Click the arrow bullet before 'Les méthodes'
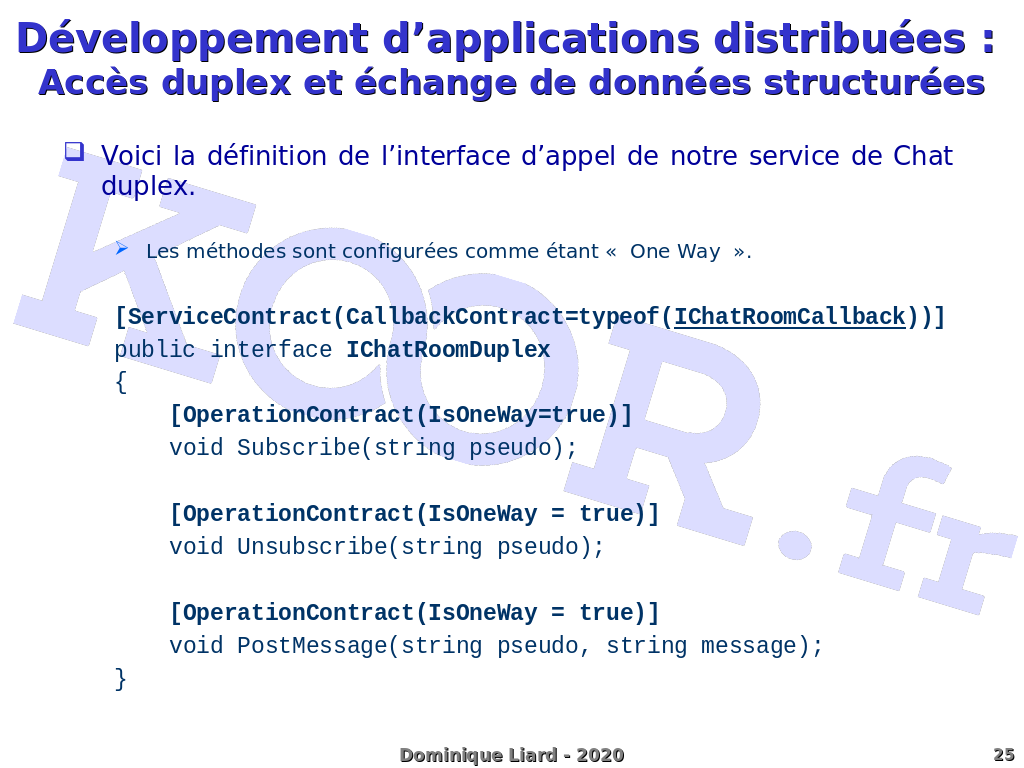Image resolution: width=1024 pixels, height=768 pixels. point(121,248)
